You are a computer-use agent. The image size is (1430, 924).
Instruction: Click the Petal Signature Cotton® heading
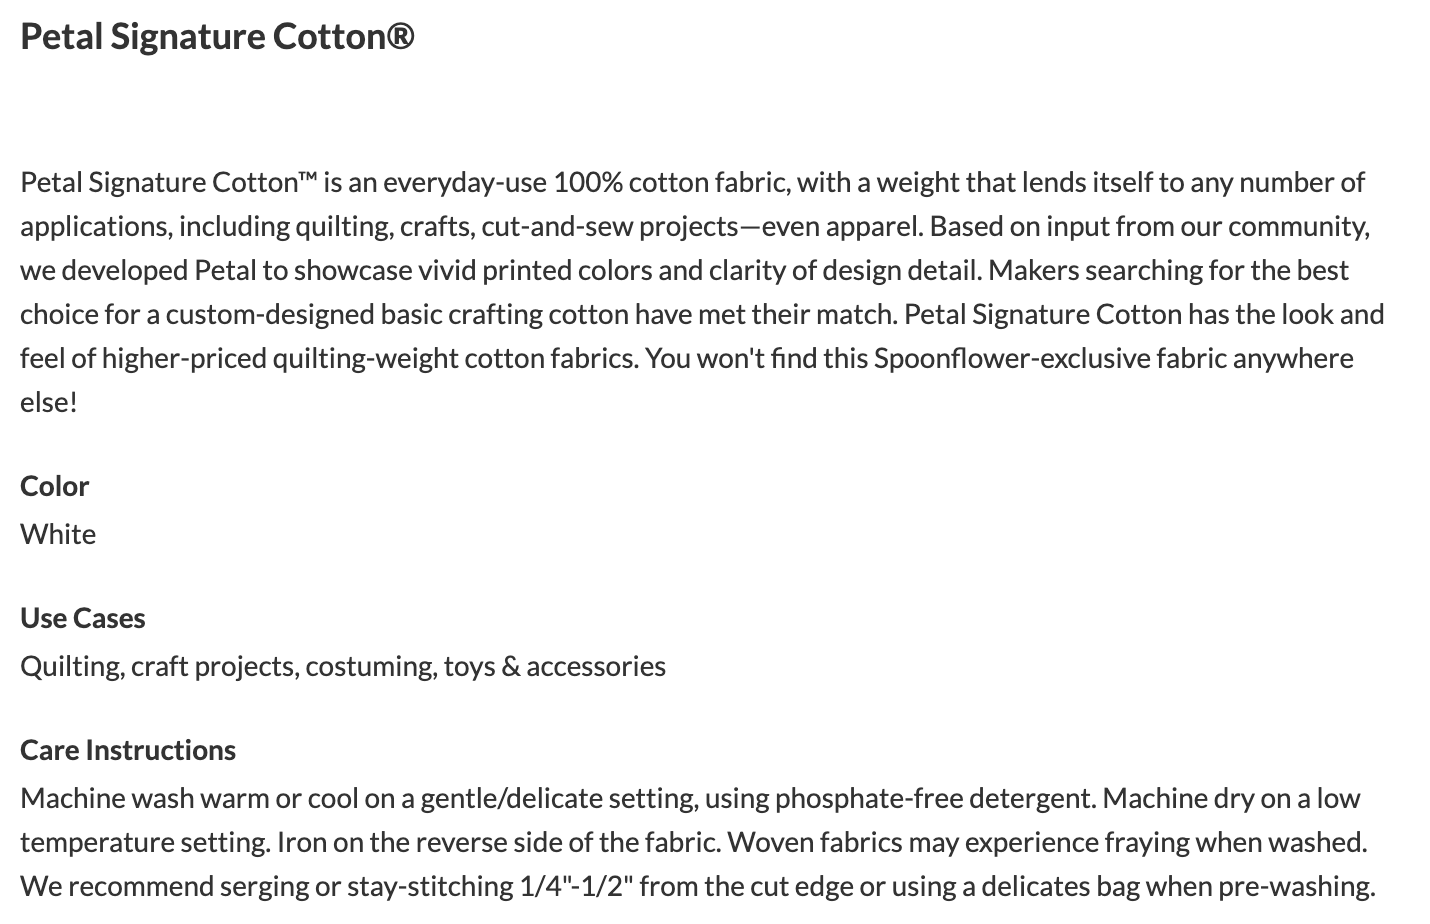tap(216, 37)
